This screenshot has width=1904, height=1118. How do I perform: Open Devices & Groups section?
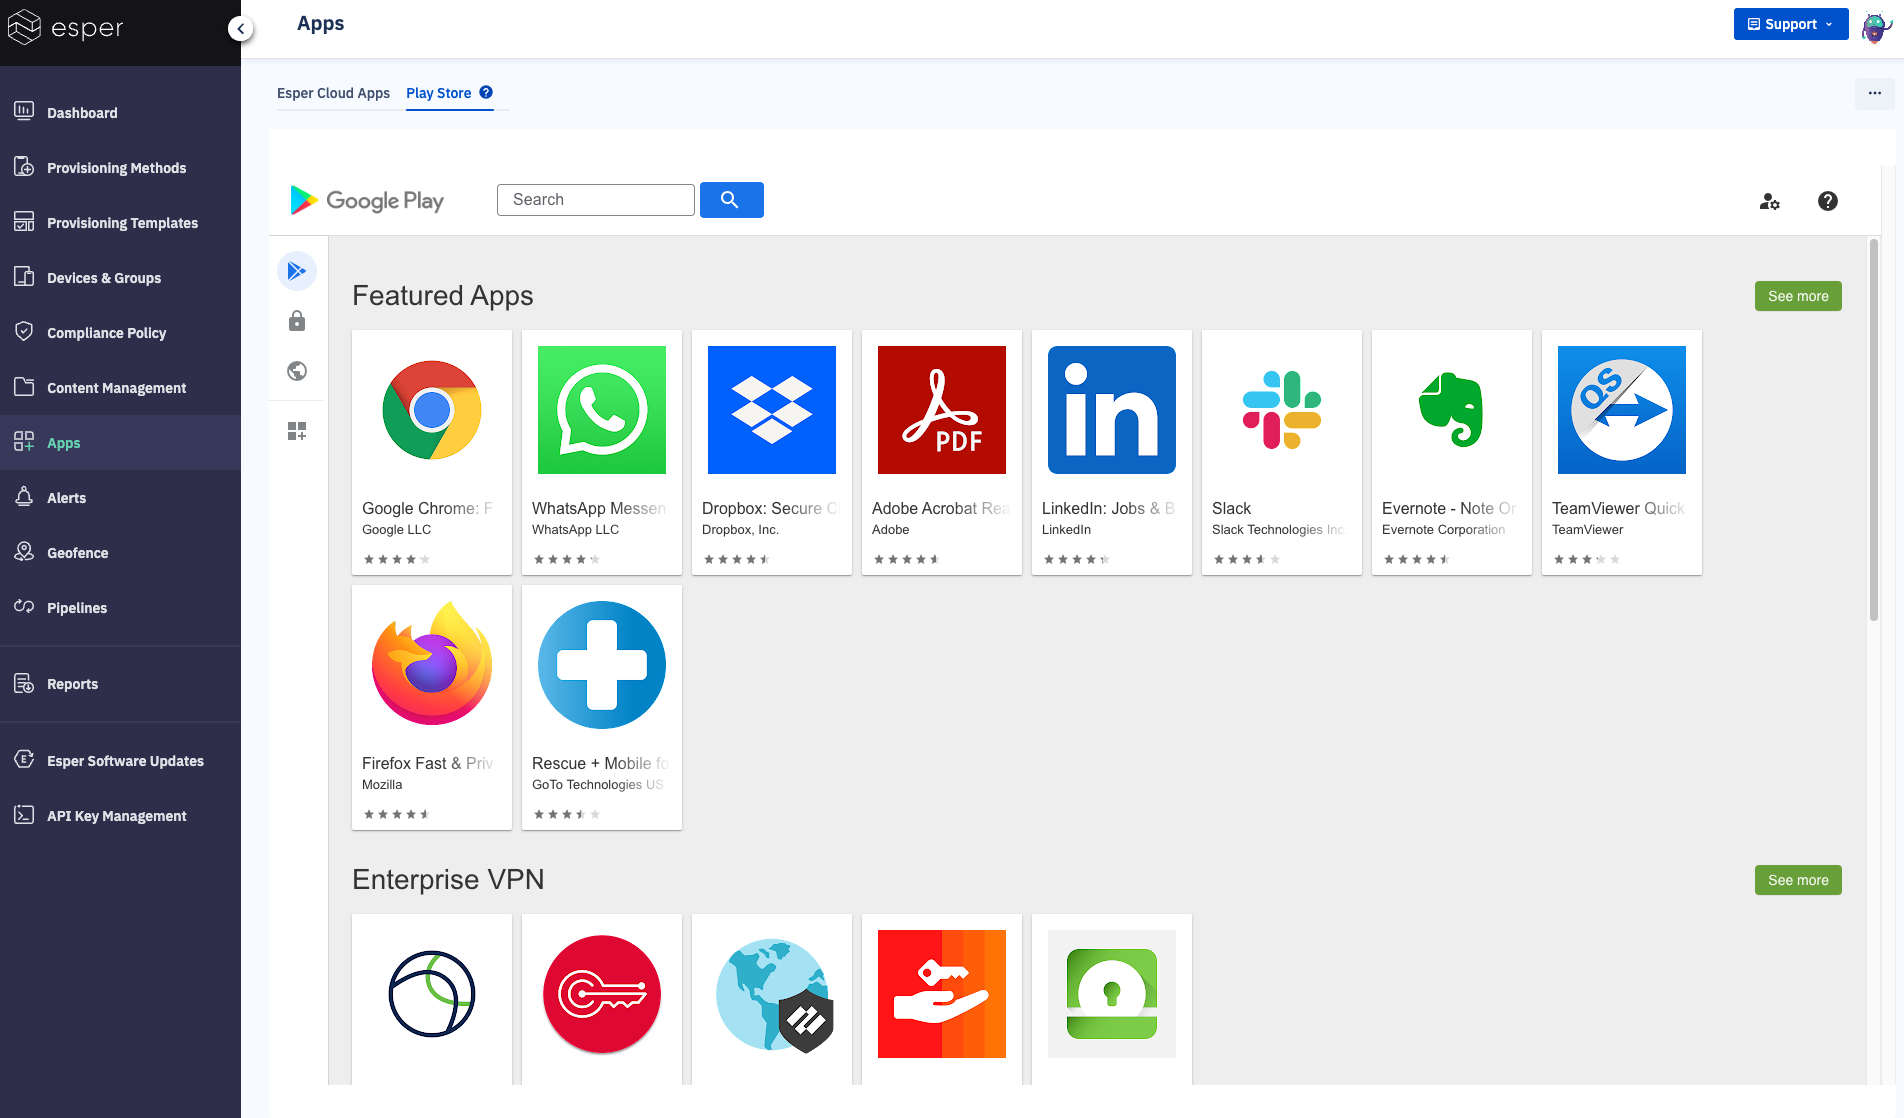coord(120,278)
